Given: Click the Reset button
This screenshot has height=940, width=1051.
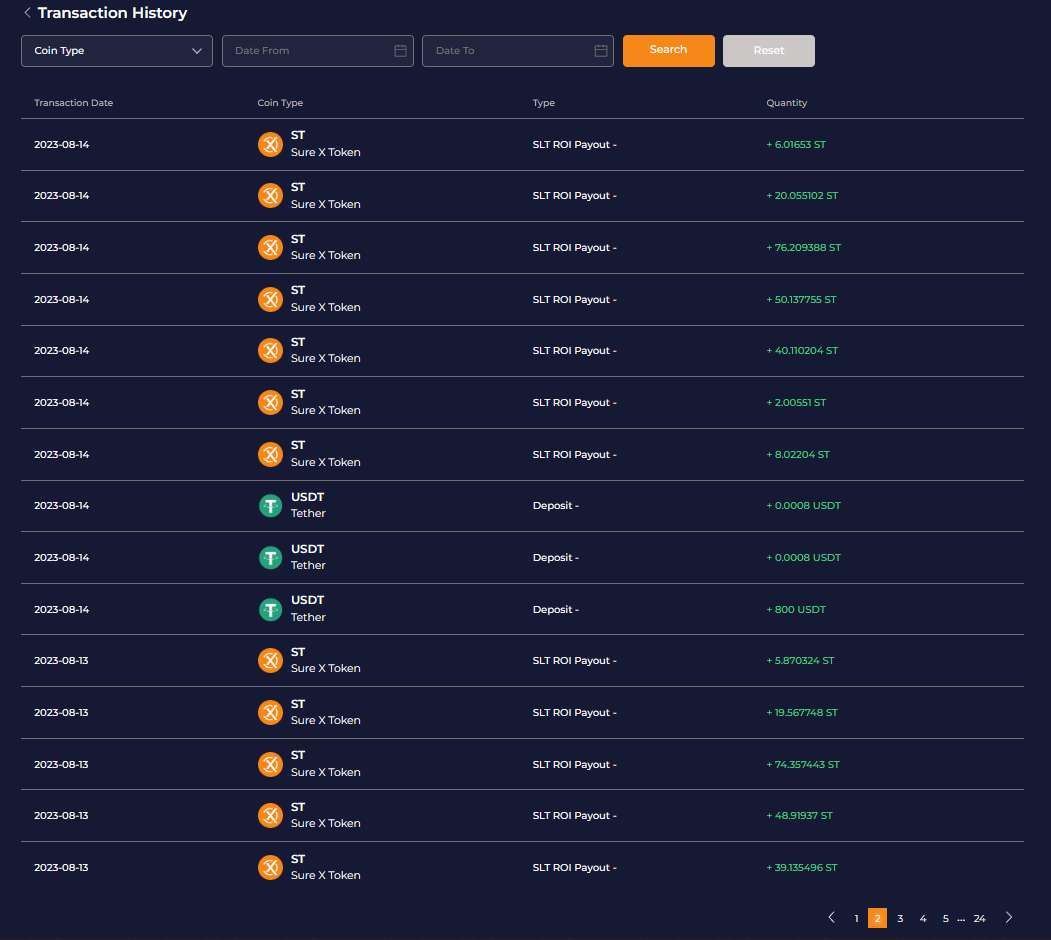Looking at the screenshot, I should [x=768, y=51].
